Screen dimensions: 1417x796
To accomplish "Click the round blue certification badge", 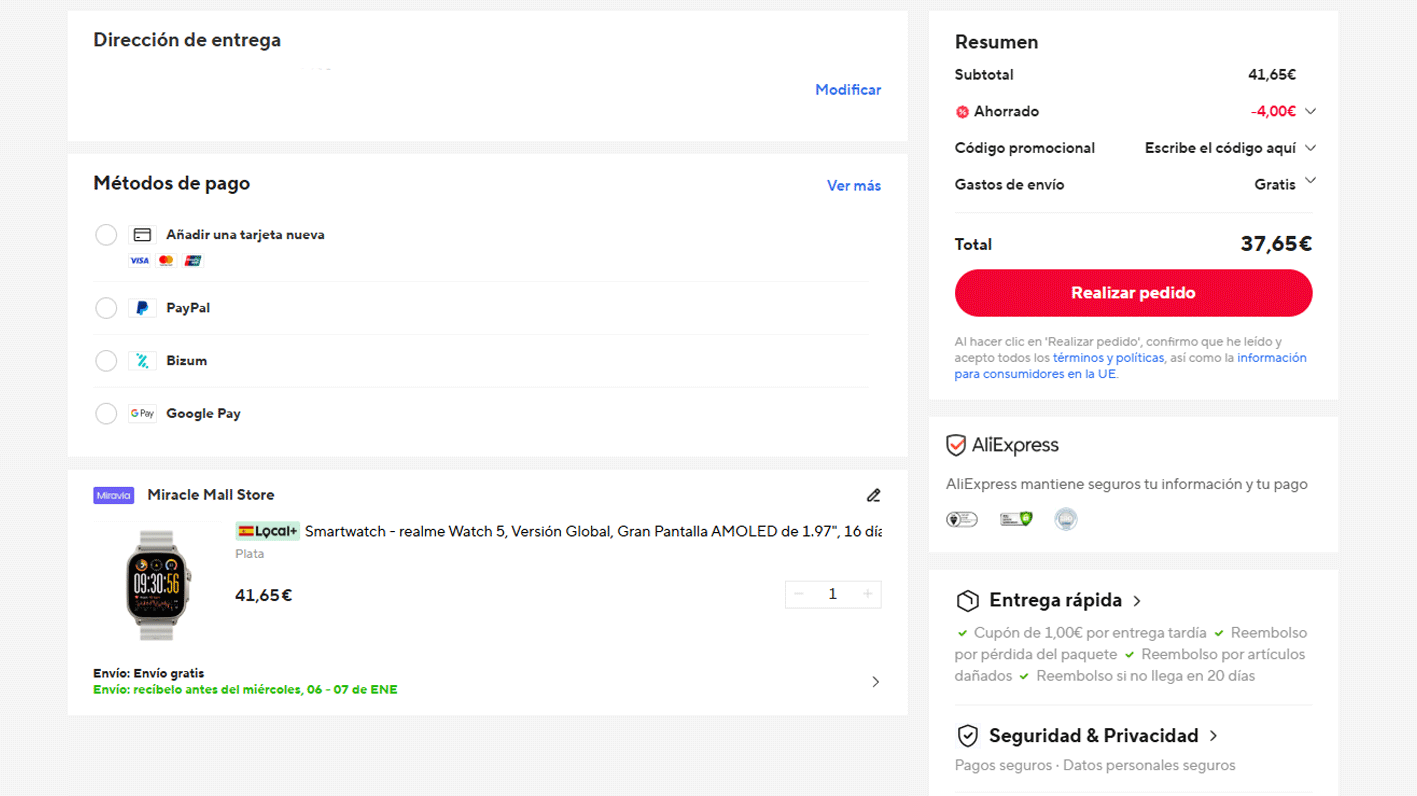I will (1066, 519).
